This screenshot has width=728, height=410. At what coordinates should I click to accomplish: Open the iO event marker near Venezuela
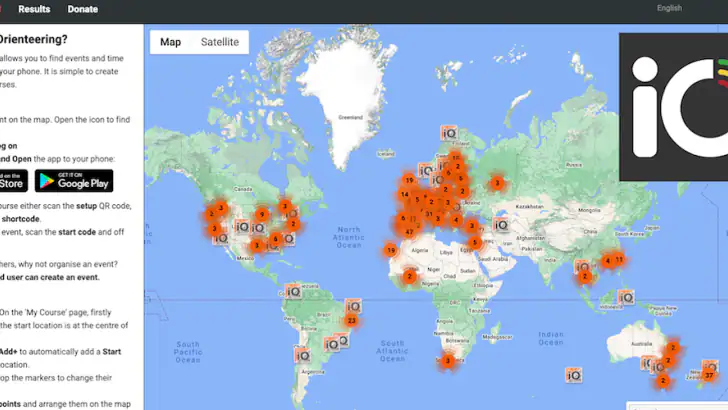(x=293, y=292)
